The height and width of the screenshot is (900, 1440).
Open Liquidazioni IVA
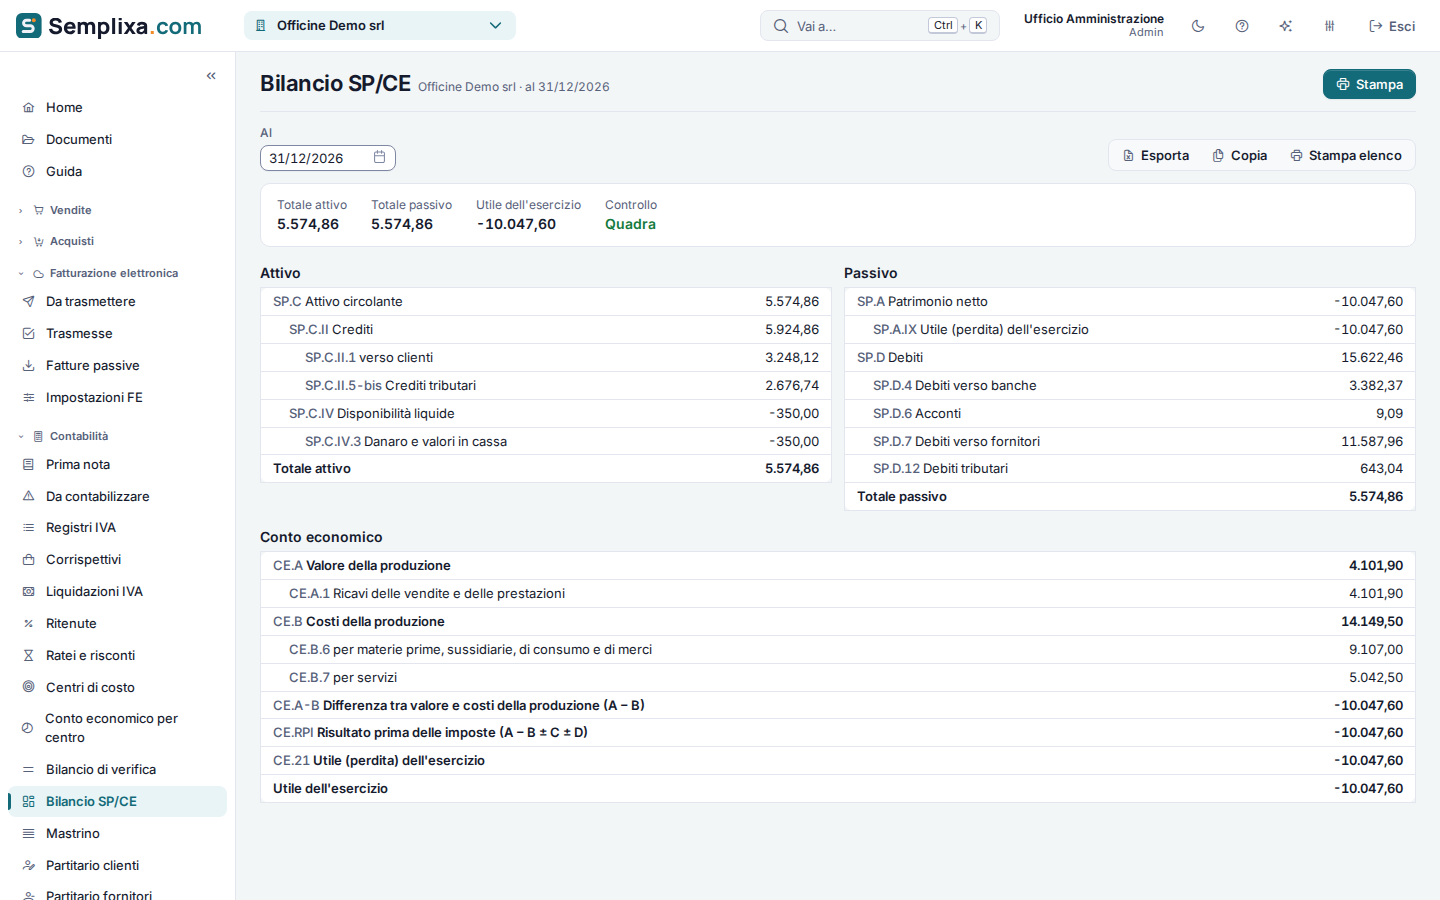click(x=117, y=591)
